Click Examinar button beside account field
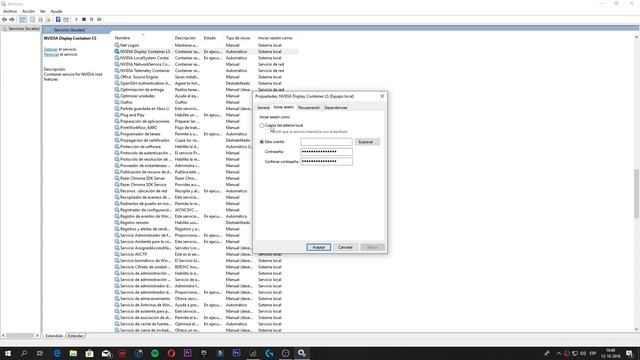Screen dimensions: 640x360 click(367, 142)
